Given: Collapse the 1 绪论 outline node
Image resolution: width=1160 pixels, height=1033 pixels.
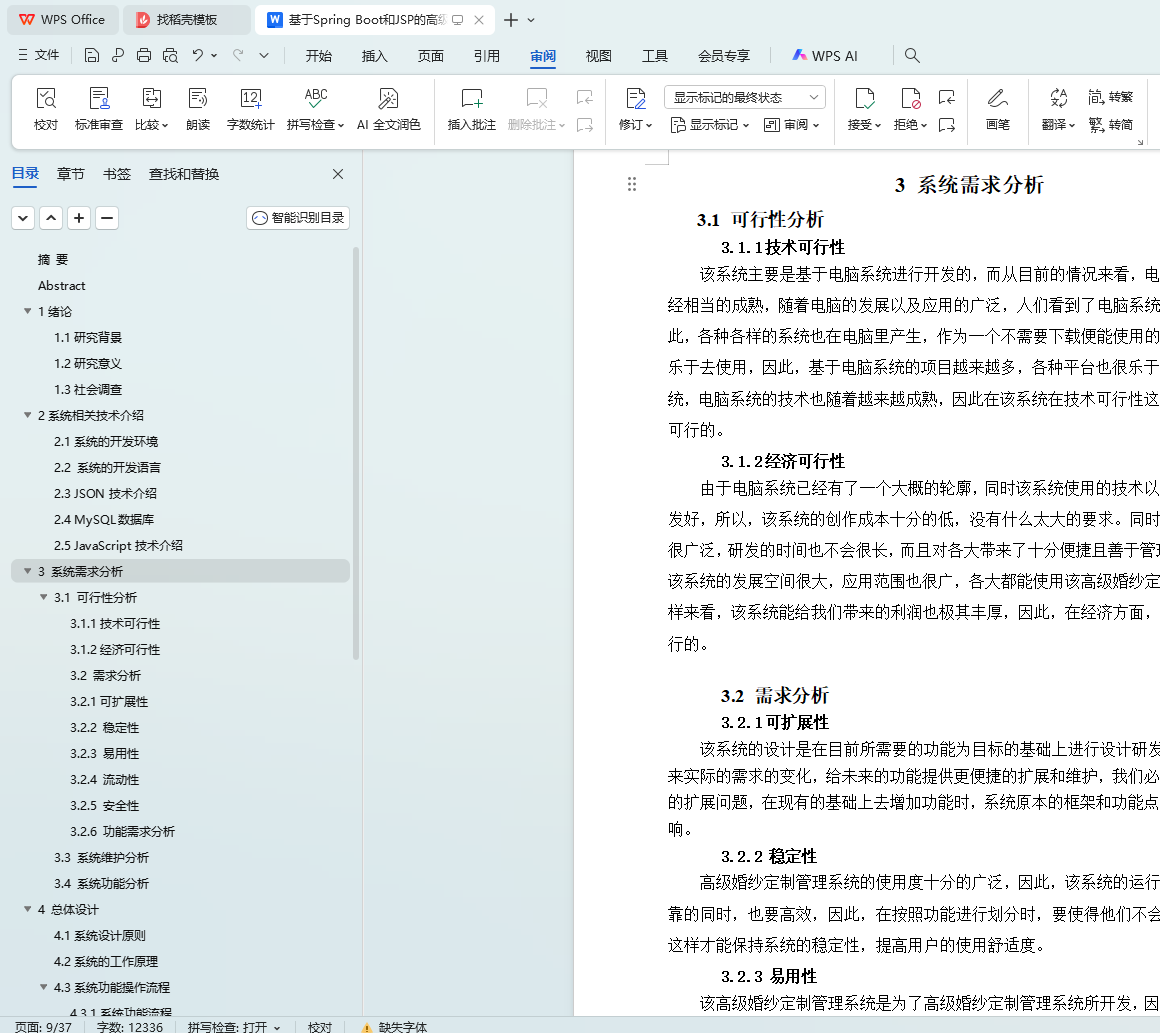Looking at the screenshot, I should (27, 312).
